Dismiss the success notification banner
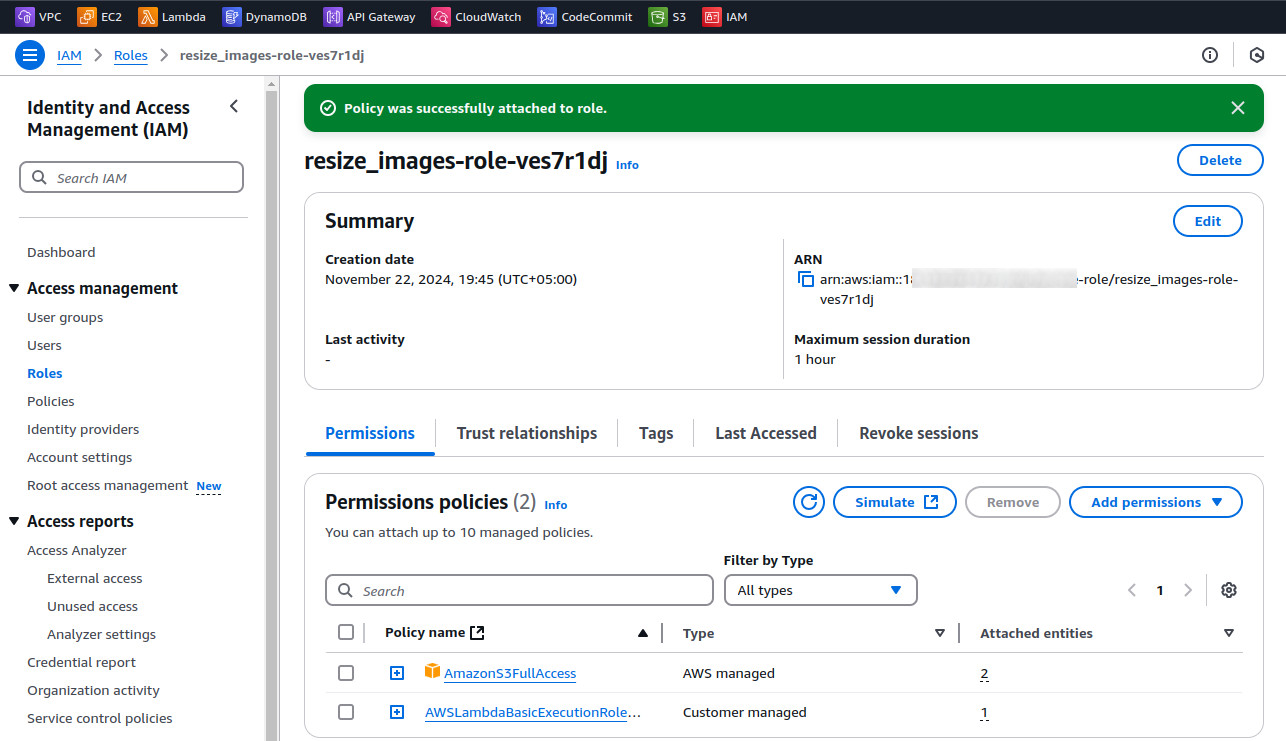 tap(1238, 108)
